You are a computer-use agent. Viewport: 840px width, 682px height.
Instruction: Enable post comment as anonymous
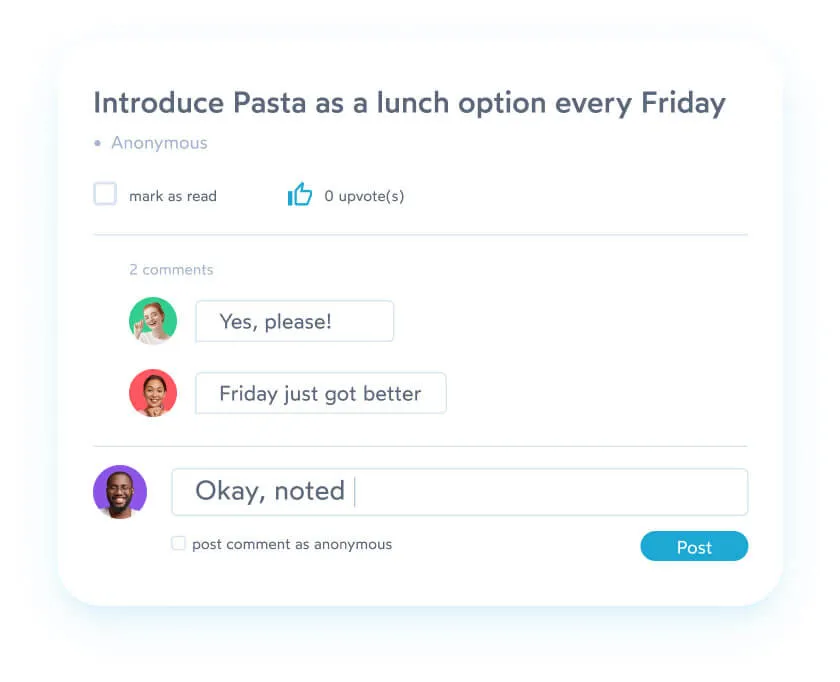(x=178, y=543)
